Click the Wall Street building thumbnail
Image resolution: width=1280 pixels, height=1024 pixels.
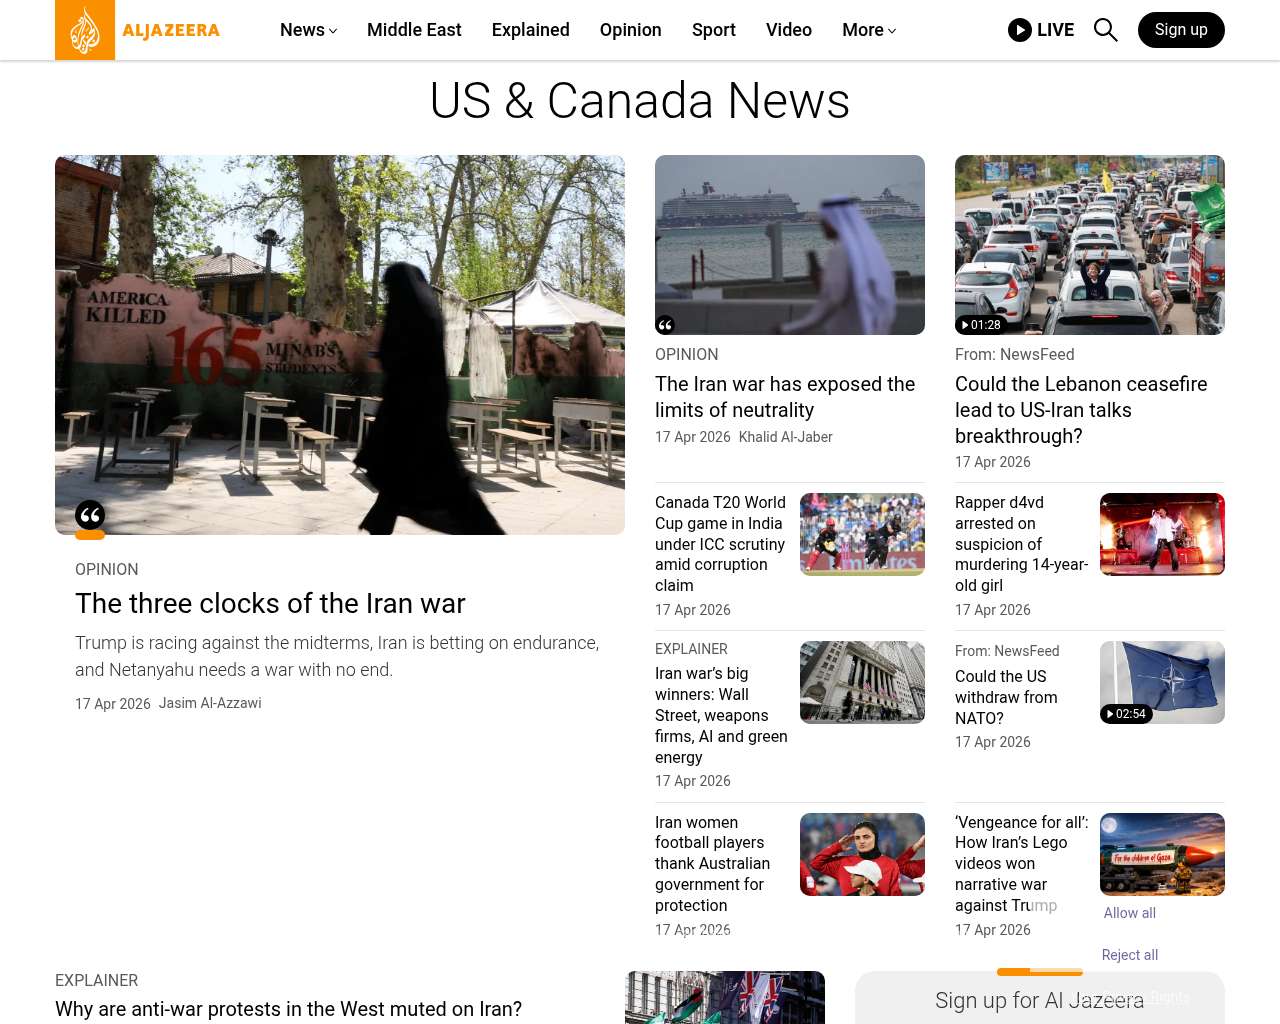point(862,682)
